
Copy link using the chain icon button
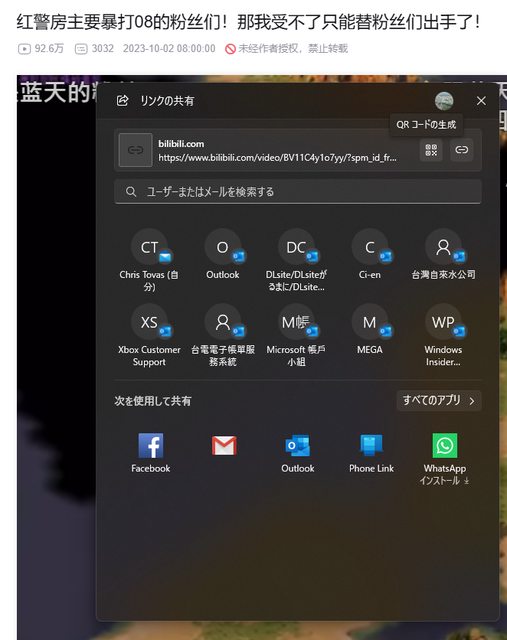coord(462,150)
